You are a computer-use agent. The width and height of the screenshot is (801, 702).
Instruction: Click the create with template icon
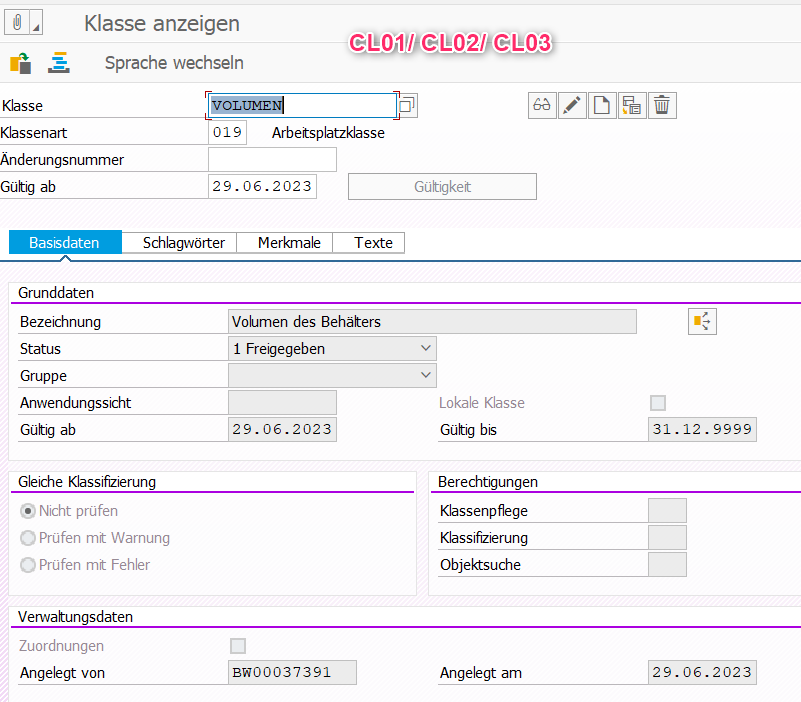[632, 105]
